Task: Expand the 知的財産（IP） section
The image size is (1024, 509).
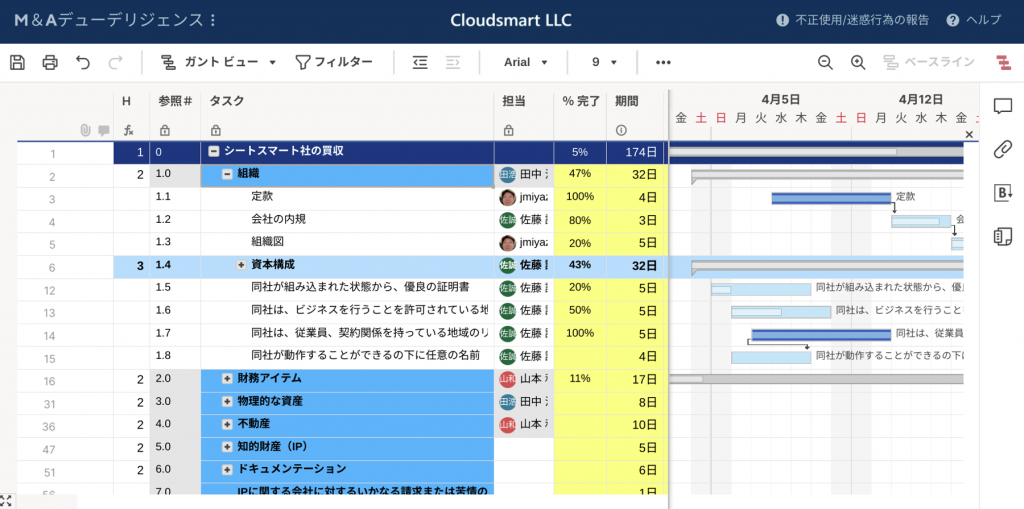Action: pyautogui.click(x=227, y=447)
